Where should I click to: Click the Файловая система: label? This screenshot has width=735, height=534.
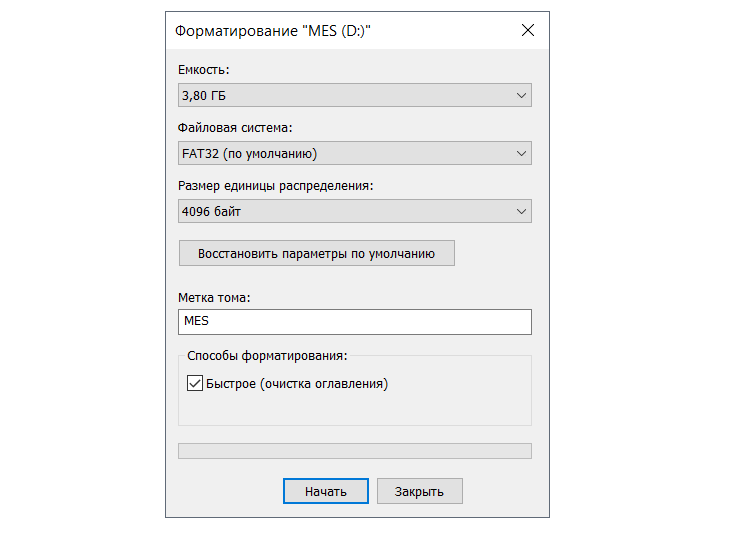point(235,128)
